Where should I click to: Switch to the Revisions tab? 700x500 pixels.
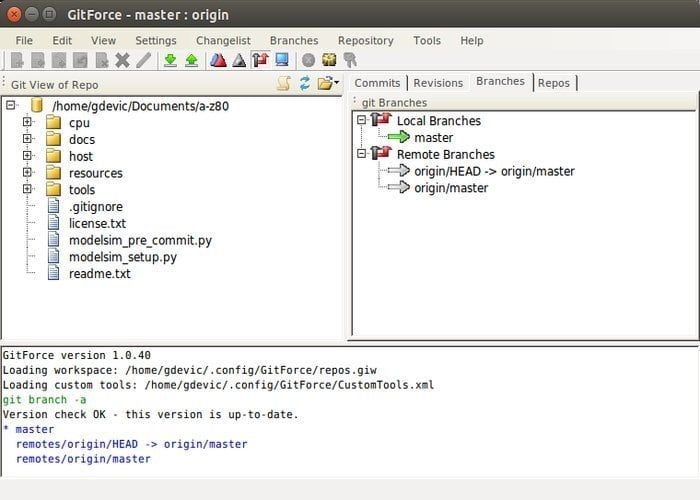click(438, 83)
